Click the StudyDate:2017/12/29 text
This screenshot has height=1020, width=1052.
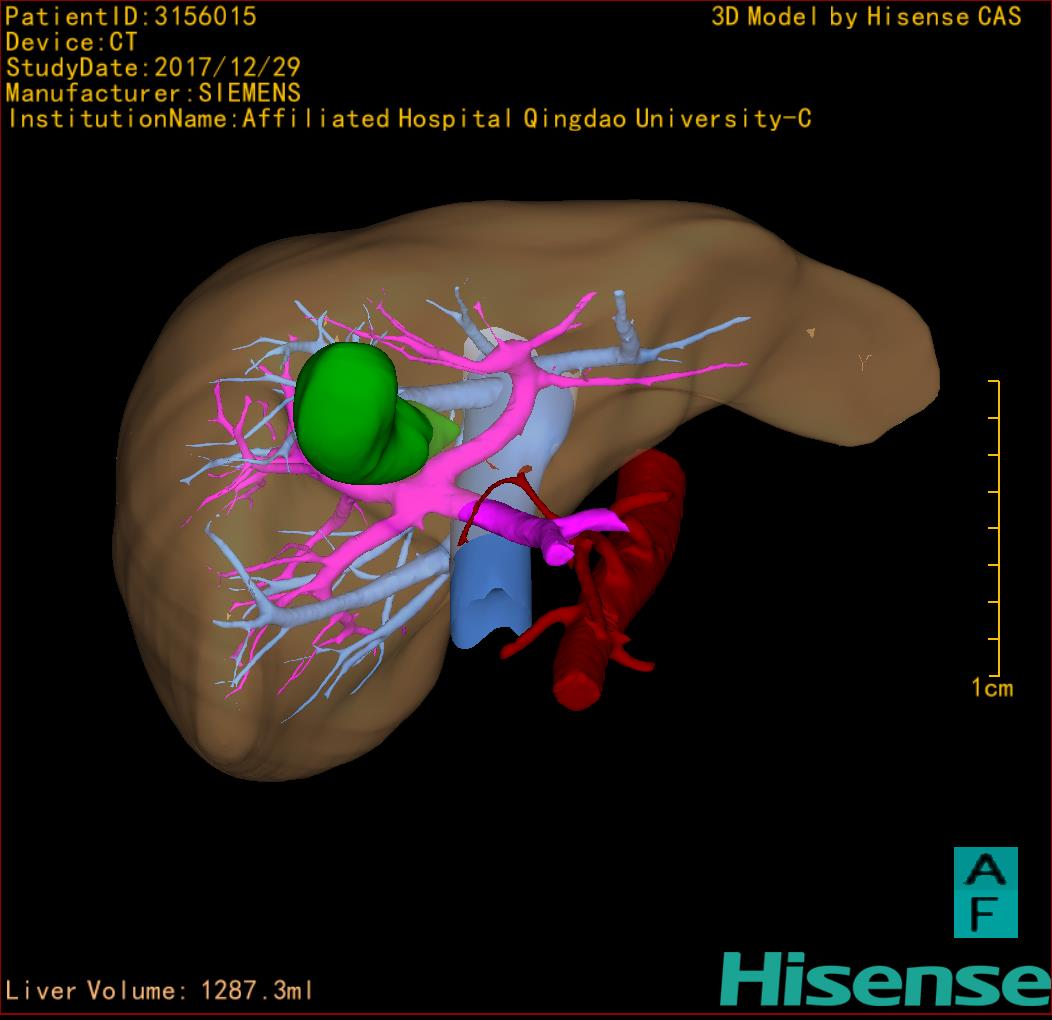153,67
